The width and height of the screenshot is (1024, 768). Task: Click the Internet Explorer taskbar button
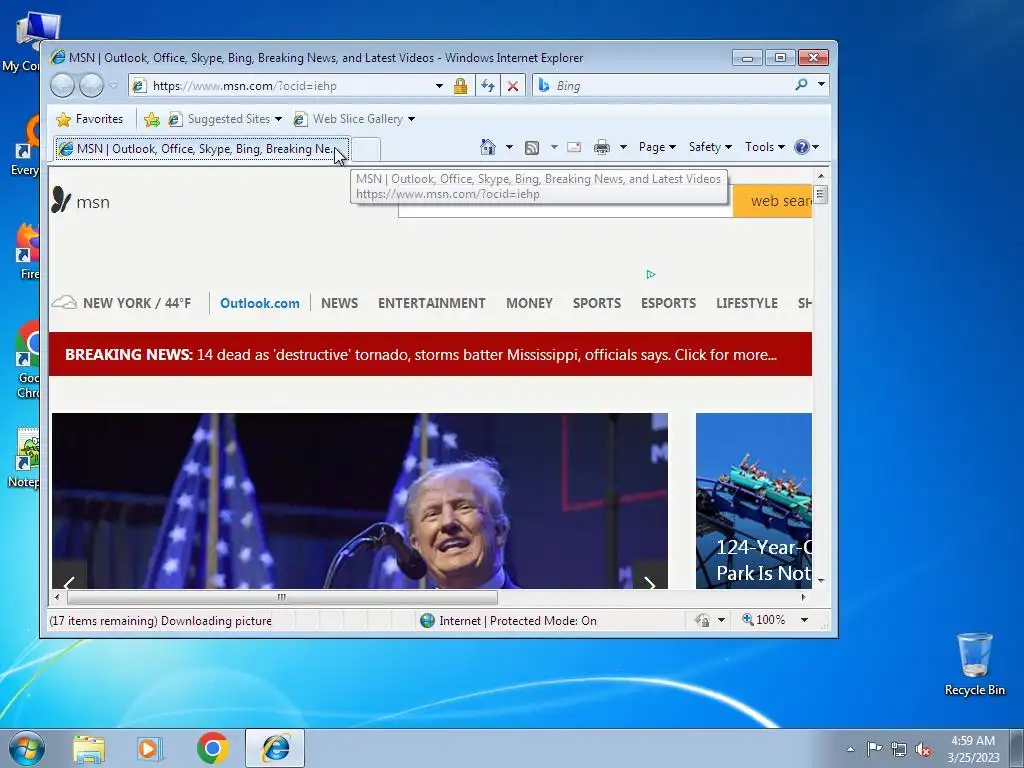click(x=275, y=748)
